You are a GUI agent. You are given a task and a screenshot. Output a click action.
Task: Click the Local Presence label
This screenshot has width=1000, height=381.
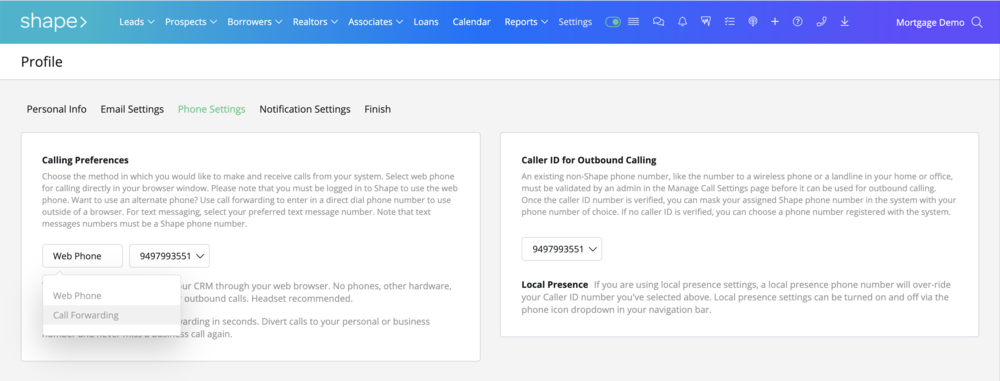coord(555,285)
